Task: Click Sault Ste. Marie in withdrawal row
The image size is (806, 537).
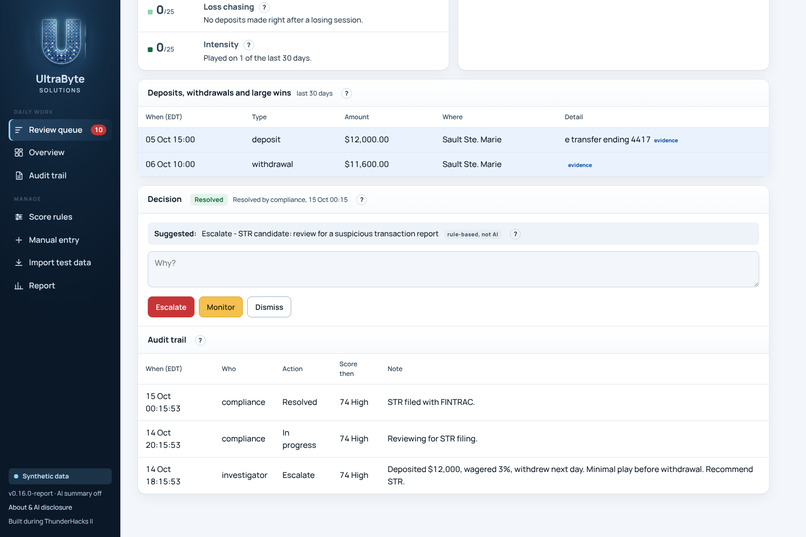Action: (472, 164)
